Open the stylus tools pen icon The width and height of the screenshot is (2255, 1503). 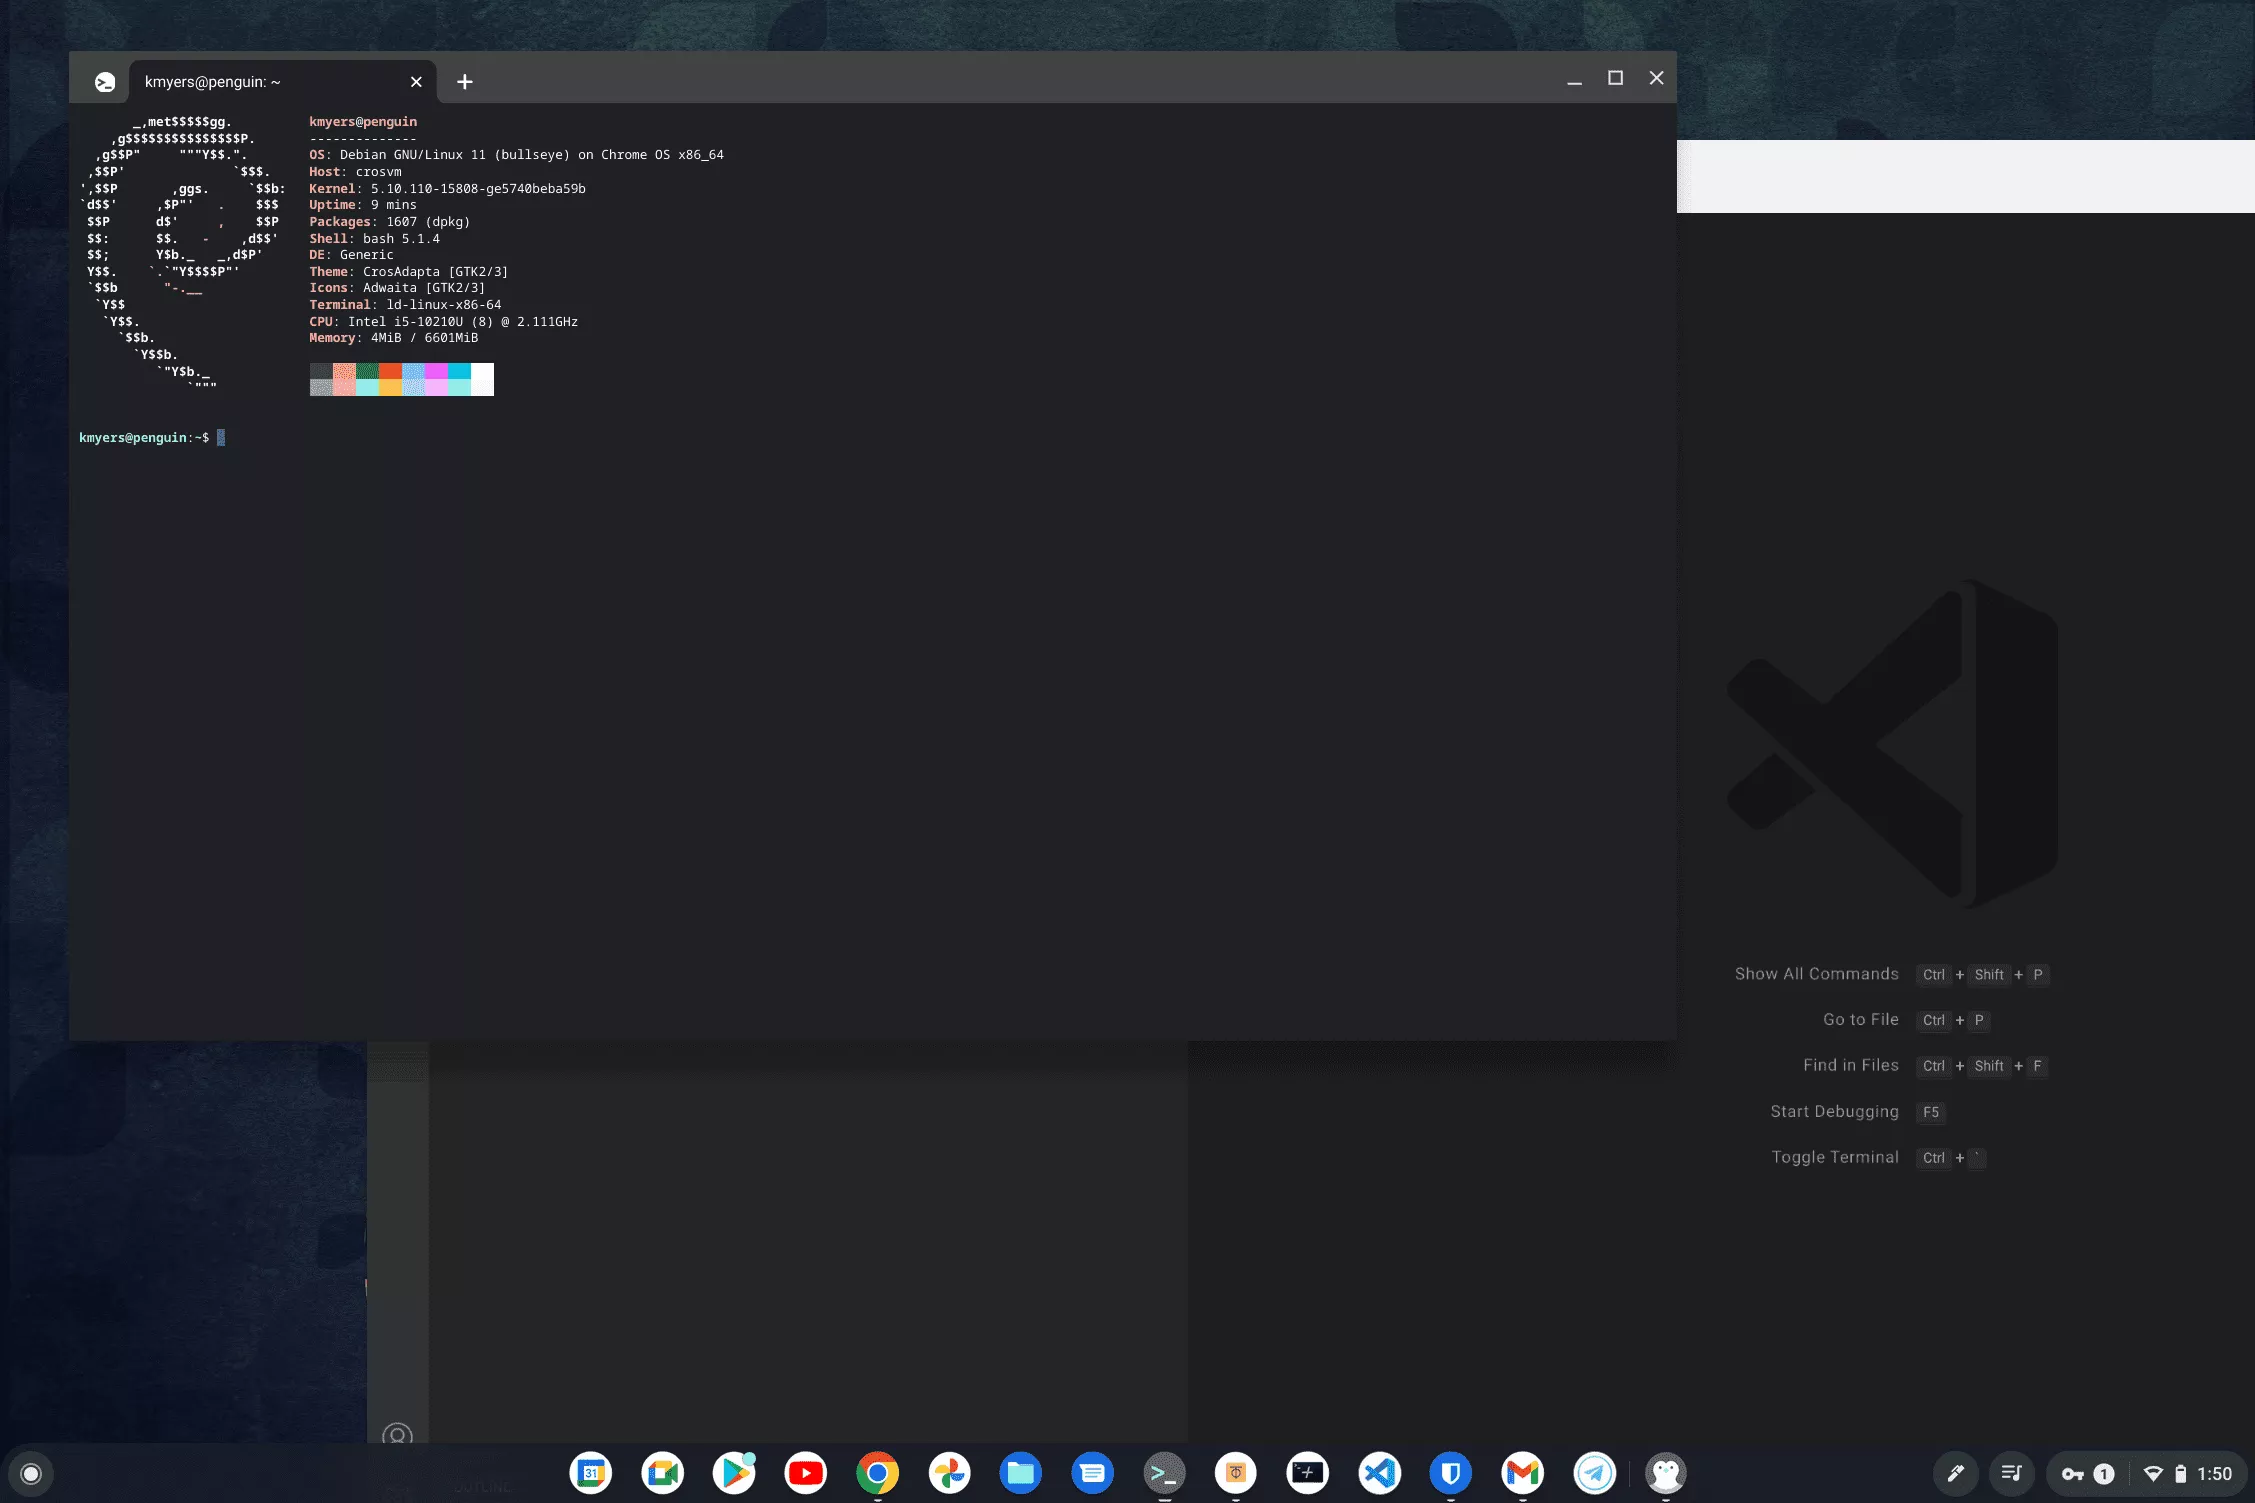pyautogui.click(x=1955, y=1473)
